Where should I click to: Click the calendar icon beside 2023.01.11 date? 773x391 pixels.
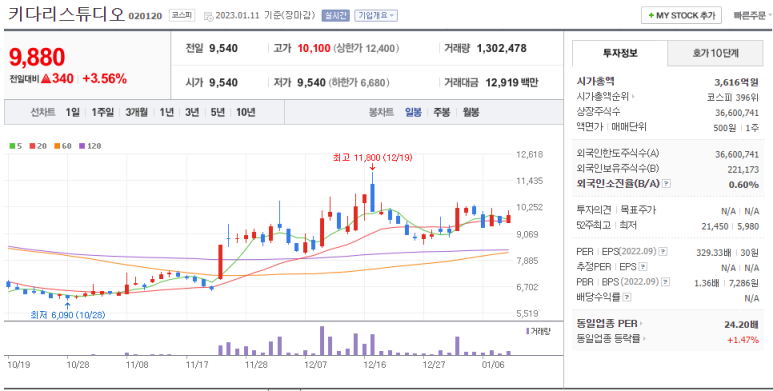tap(208, 16)
